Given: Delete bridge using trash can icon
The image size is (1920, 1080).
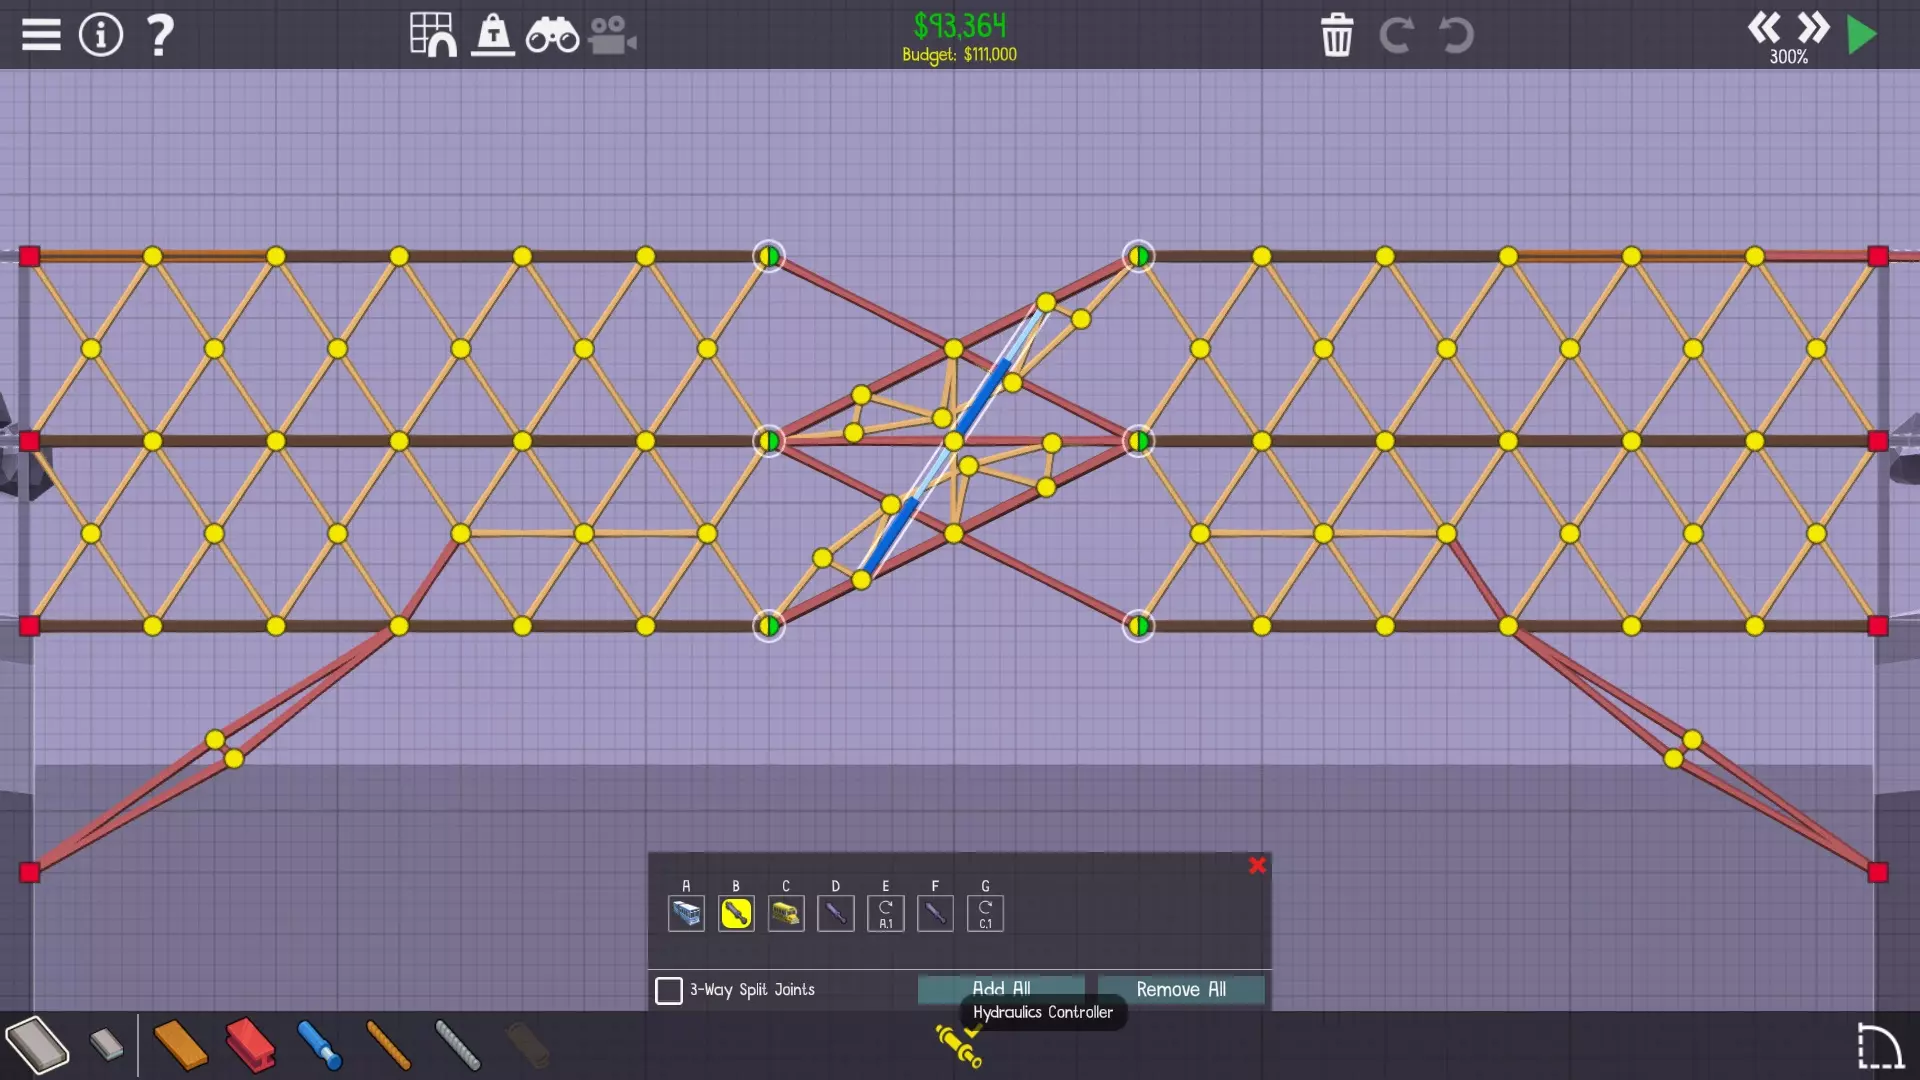Looking at the screenshot, I should [1337, 35].
